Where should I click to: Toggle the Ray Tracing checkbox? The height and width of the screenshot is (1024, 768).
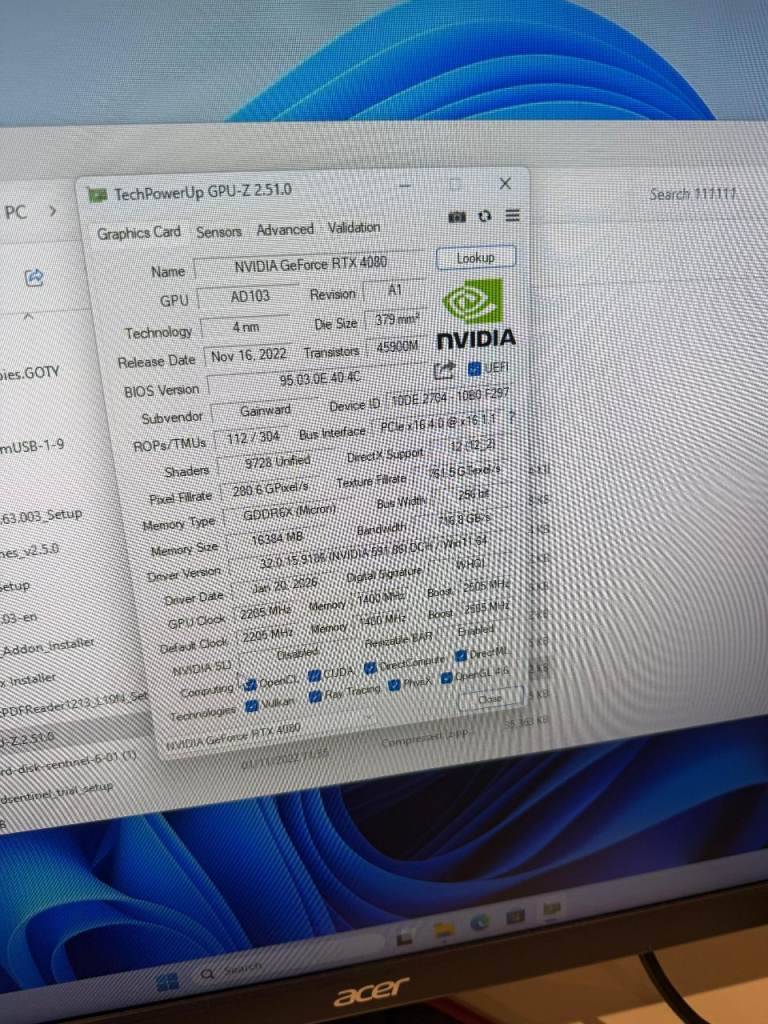pyautogui.click(x=315, y=696)
